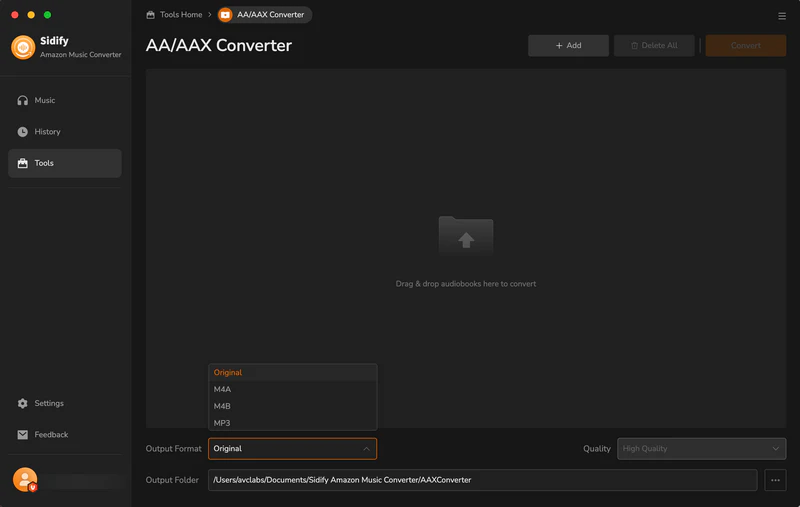
Task: Open the Quality dropdown
Action: click(702, 449)
